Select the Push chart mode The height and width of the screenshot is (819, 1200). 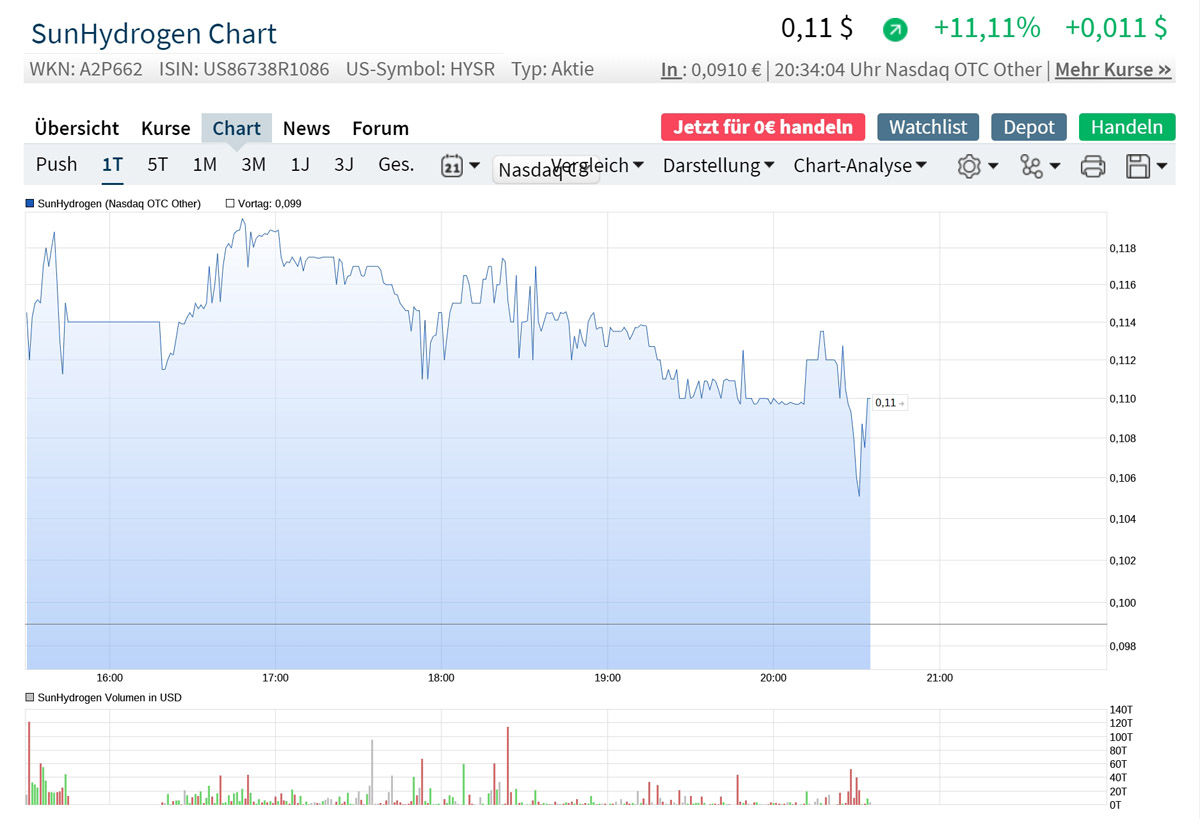click(57, 165)
